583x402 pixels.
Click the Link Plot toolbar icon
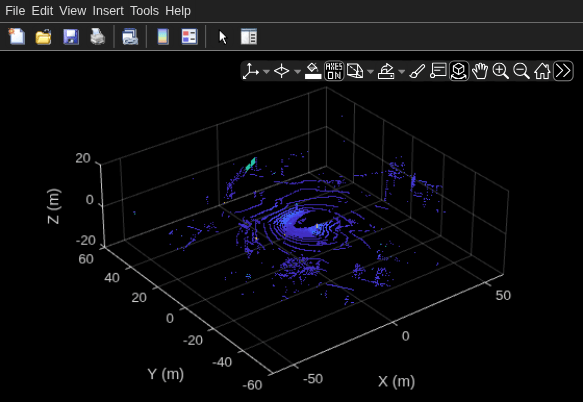click(x=130, y=37)
